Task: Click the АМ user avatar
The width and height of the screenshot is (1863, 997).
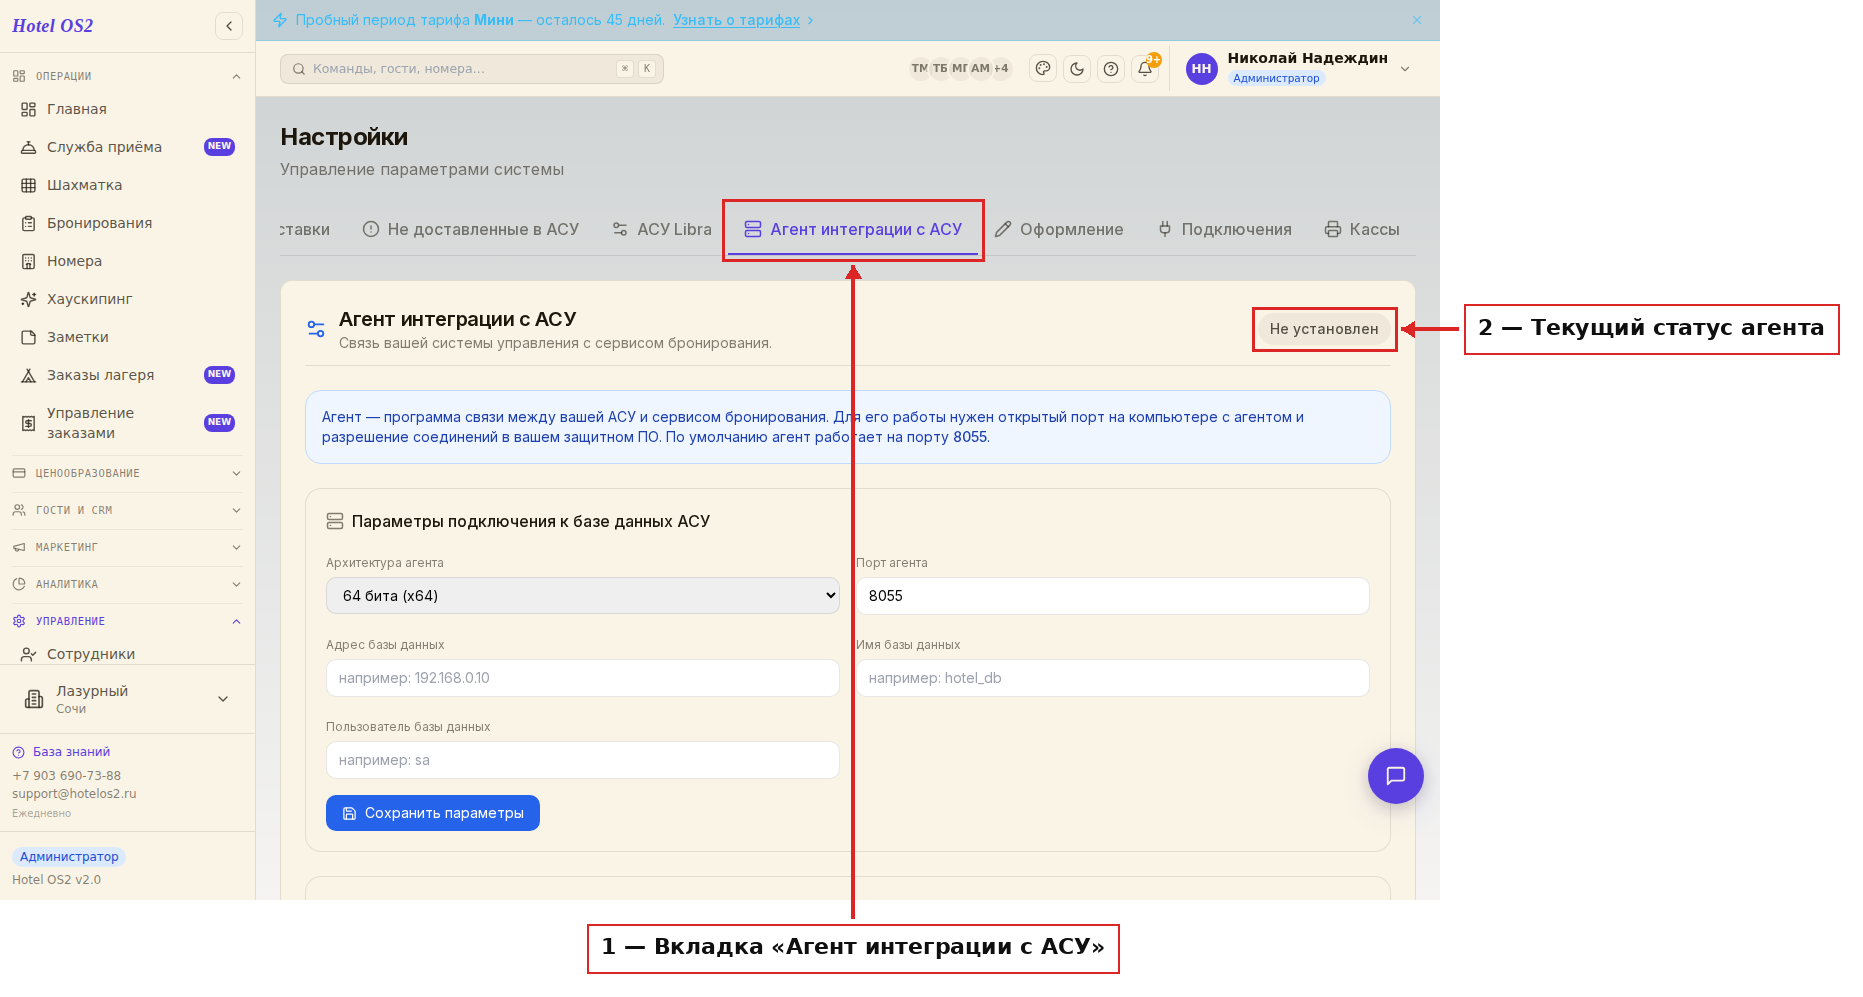Action: click(980, 68)
